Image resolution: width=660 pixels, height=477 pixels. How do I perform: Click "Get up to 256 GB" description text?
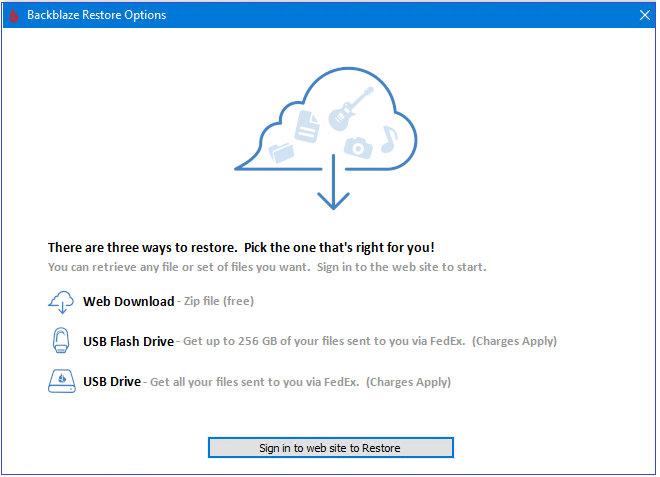230,341
